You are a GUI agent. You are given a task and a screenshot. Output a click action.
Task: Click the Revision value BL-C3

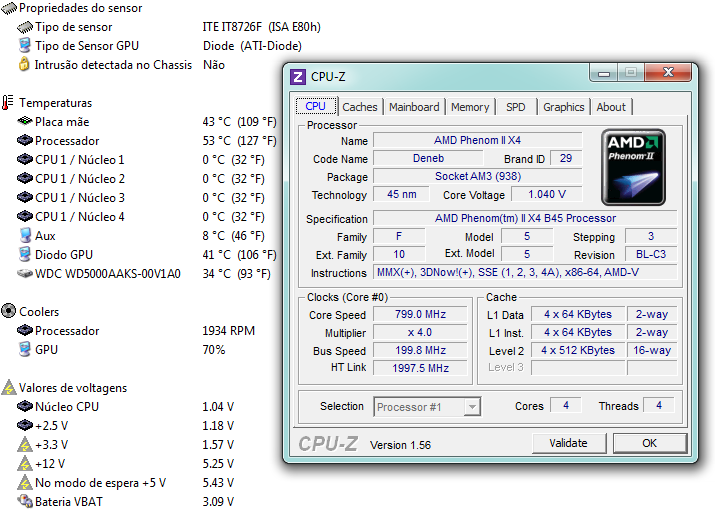tap(651, 254)
